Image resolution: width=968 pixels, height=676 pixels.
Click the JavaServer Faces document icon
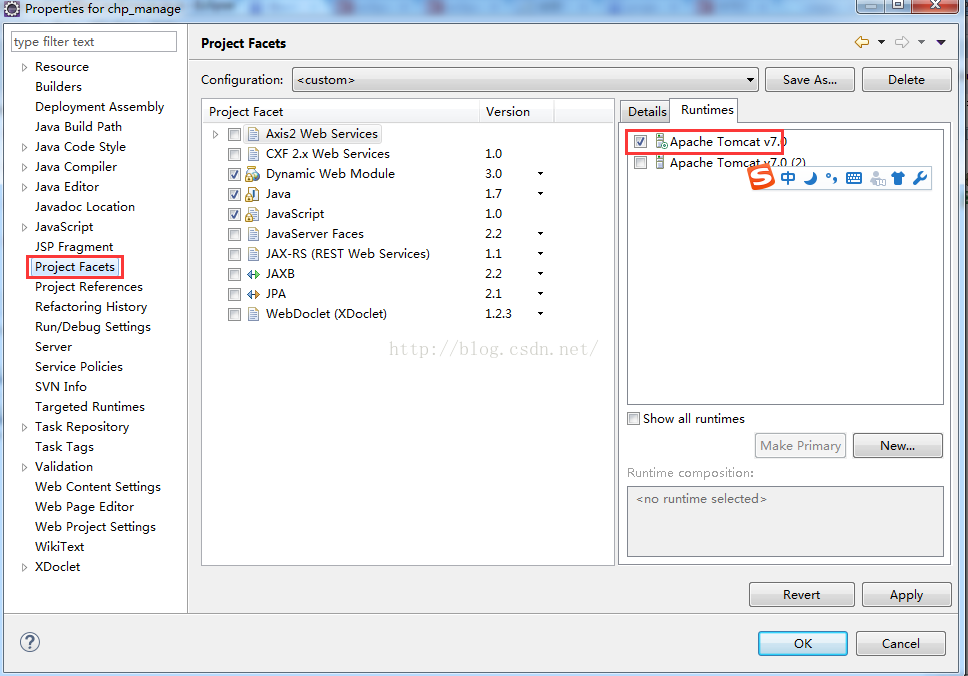253,234
